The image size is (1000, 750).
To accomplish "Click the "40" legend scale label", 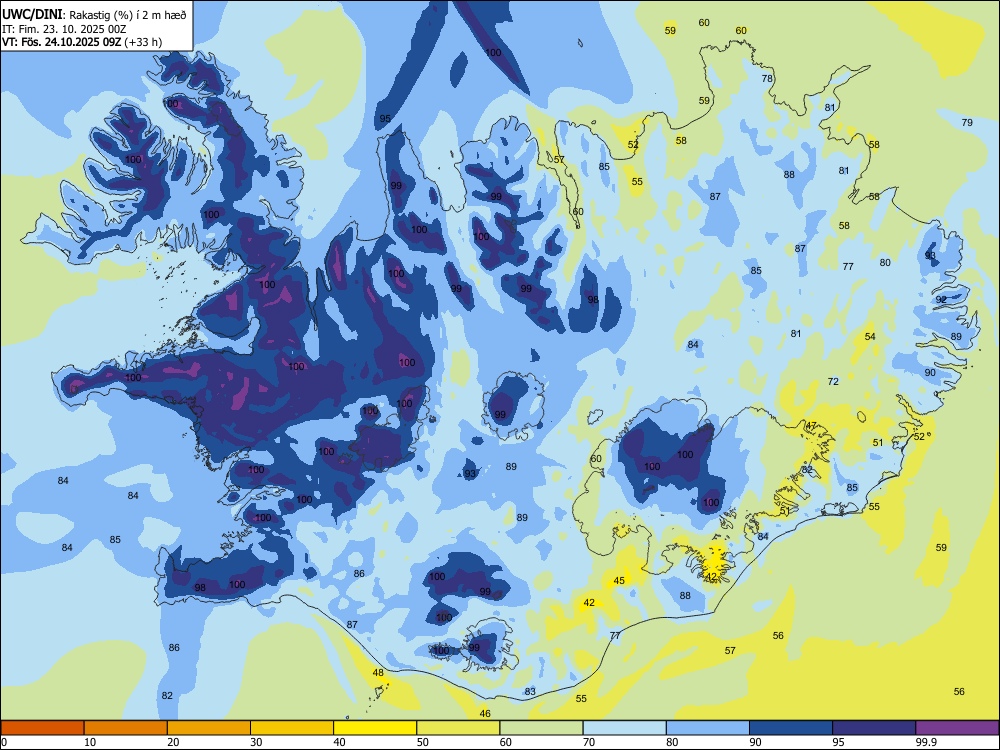I will coord(339,742).
